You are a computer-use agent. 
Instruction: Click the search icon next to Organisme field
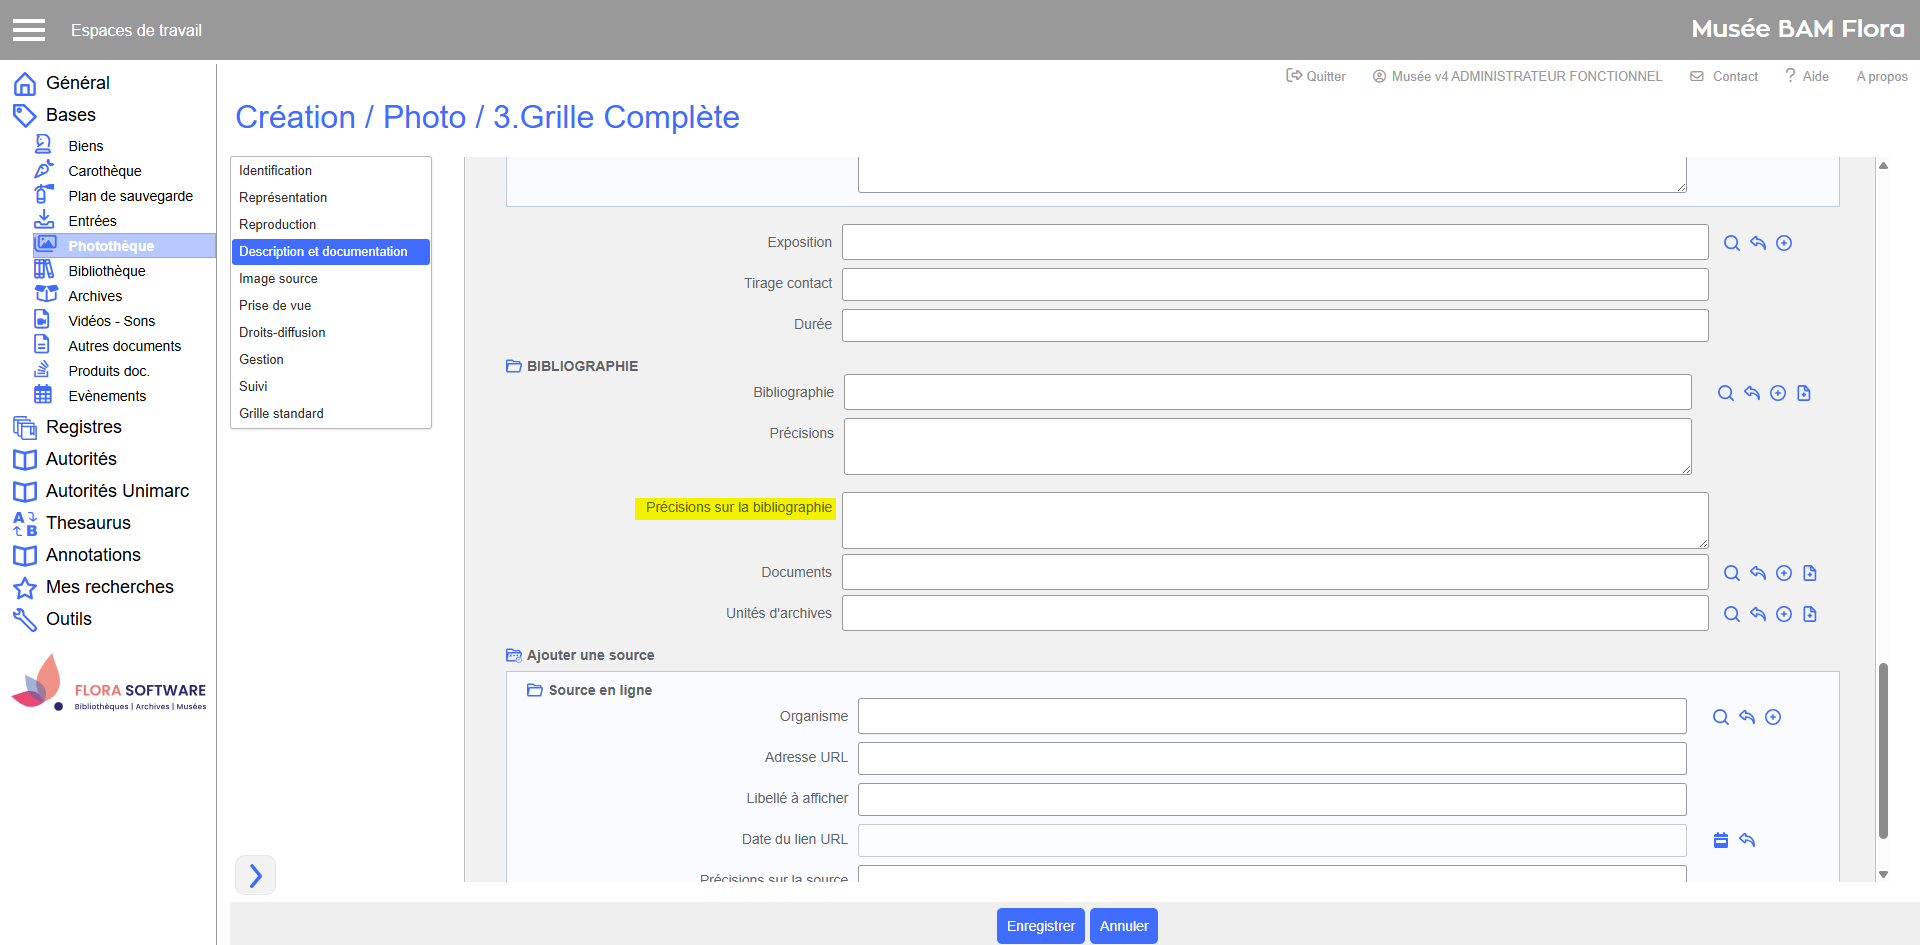pos(1720,717)
